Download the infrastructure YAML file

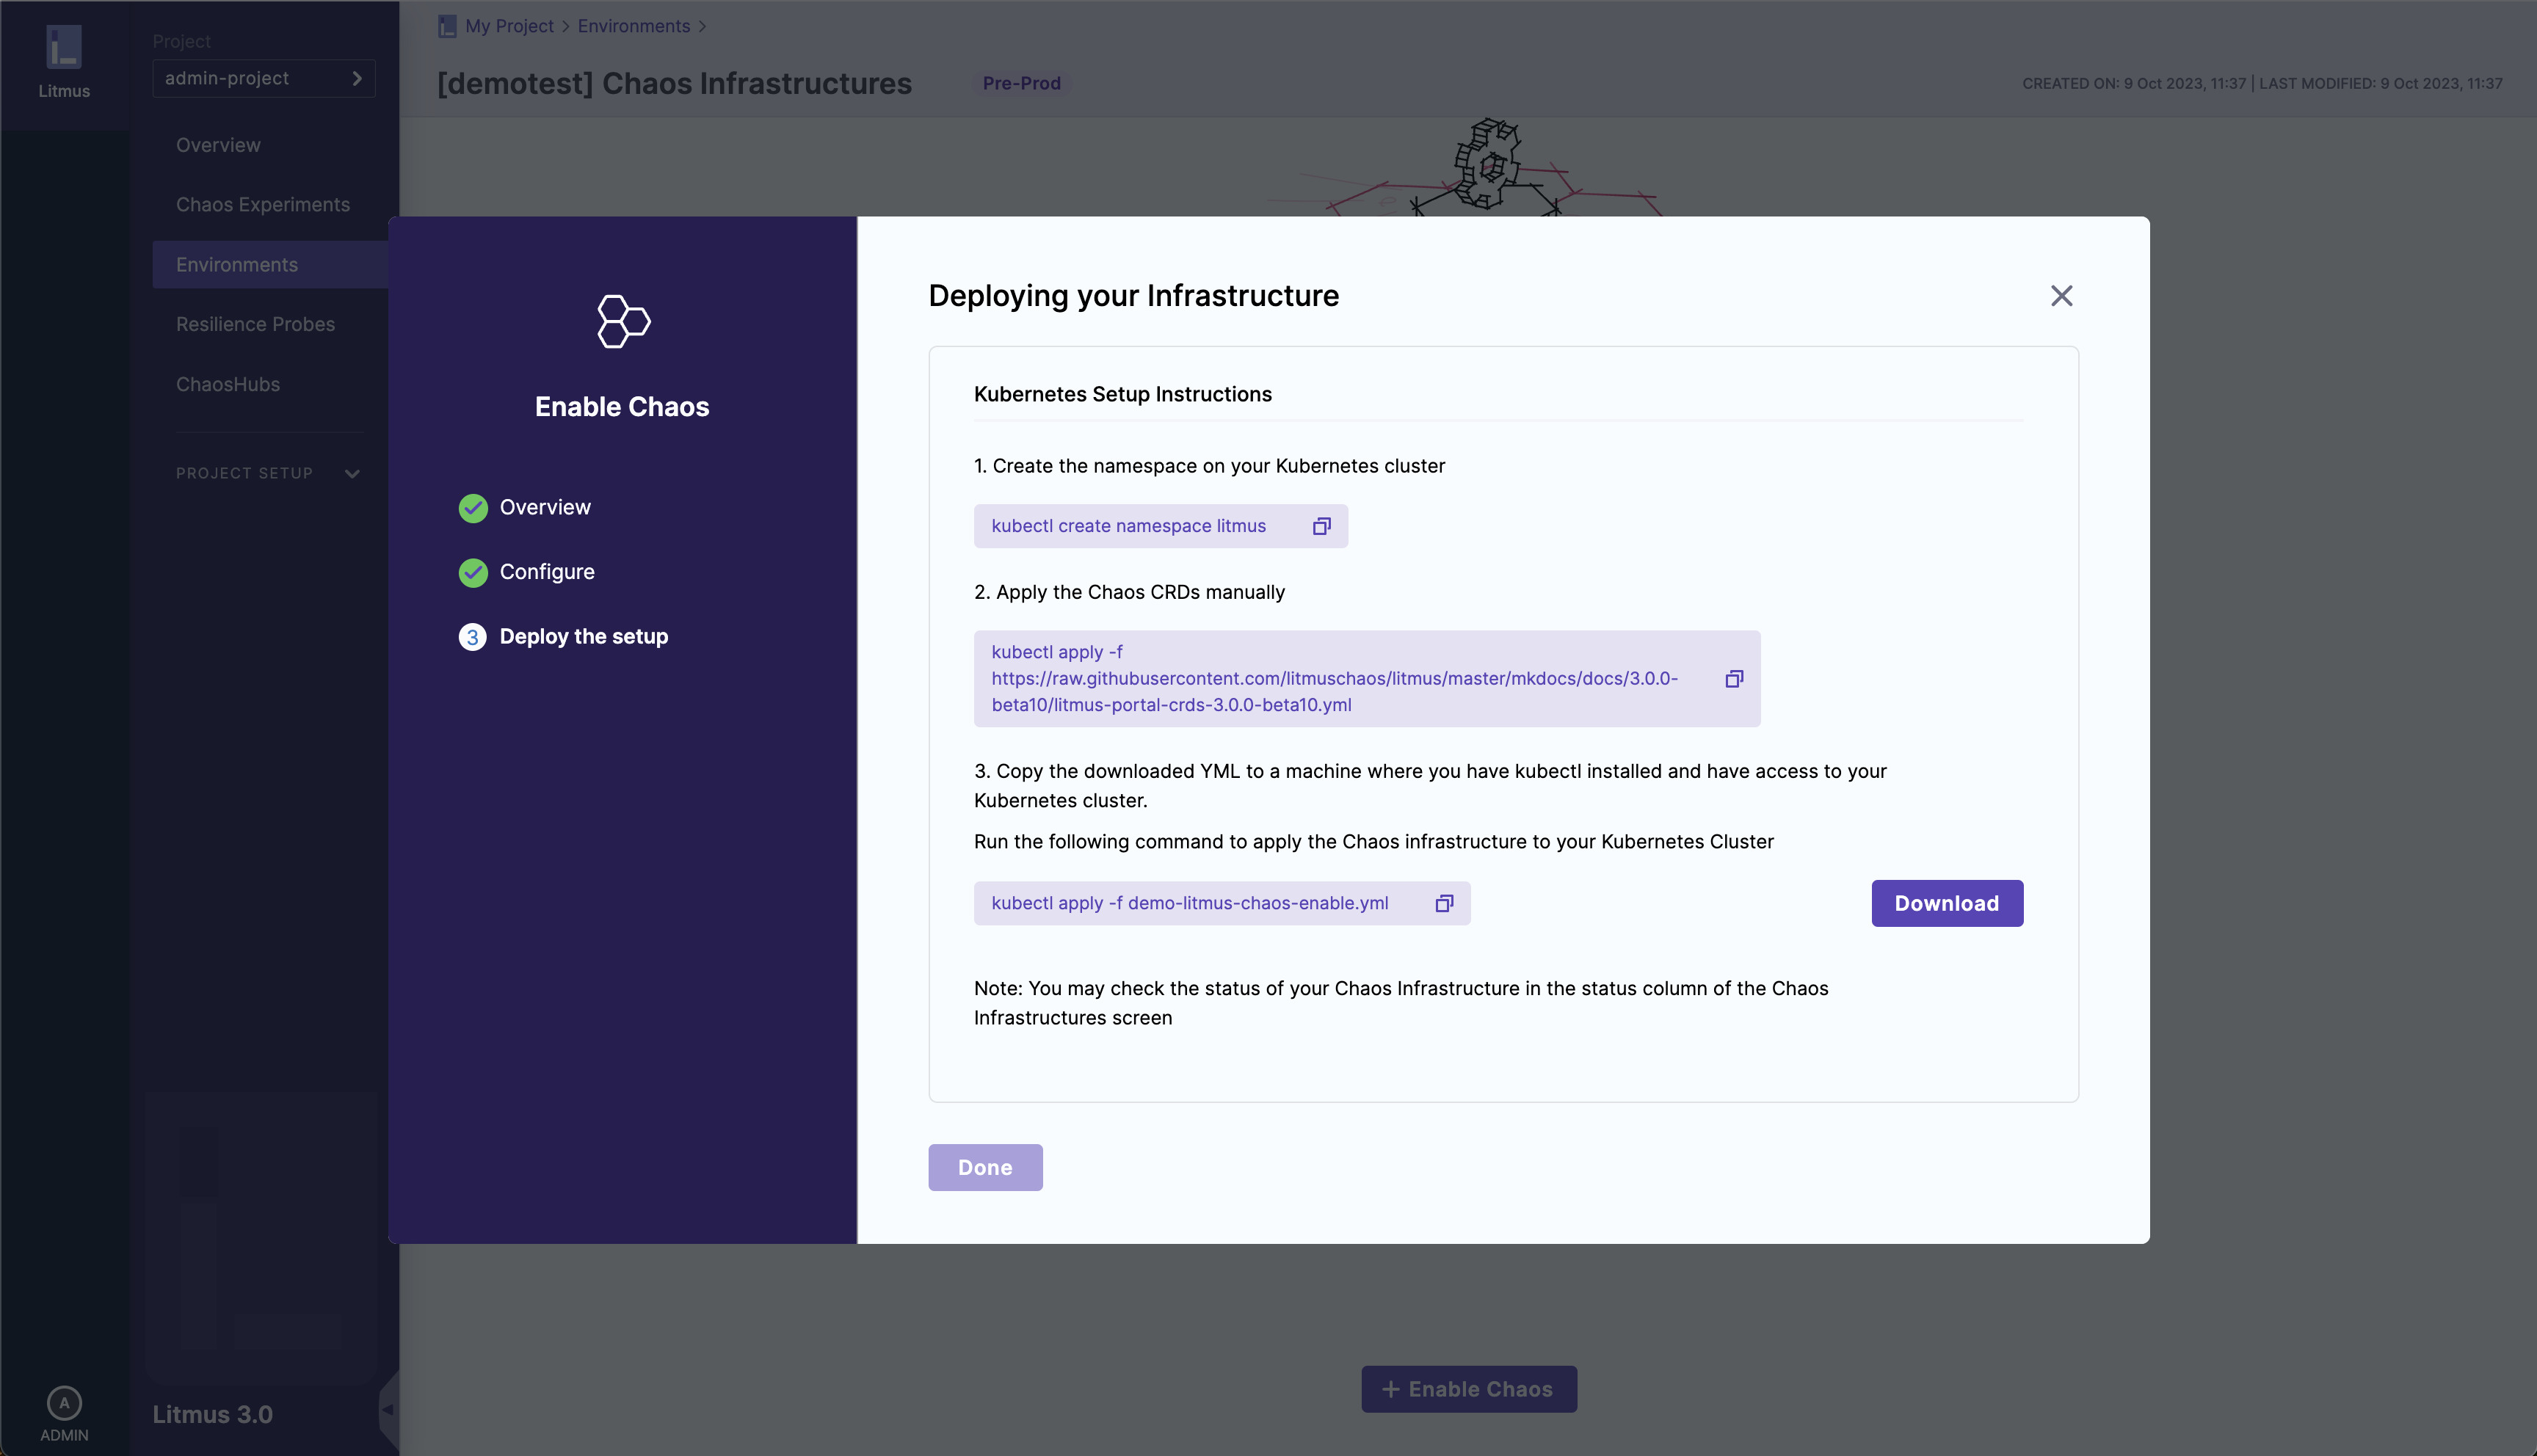point(1946,903)
